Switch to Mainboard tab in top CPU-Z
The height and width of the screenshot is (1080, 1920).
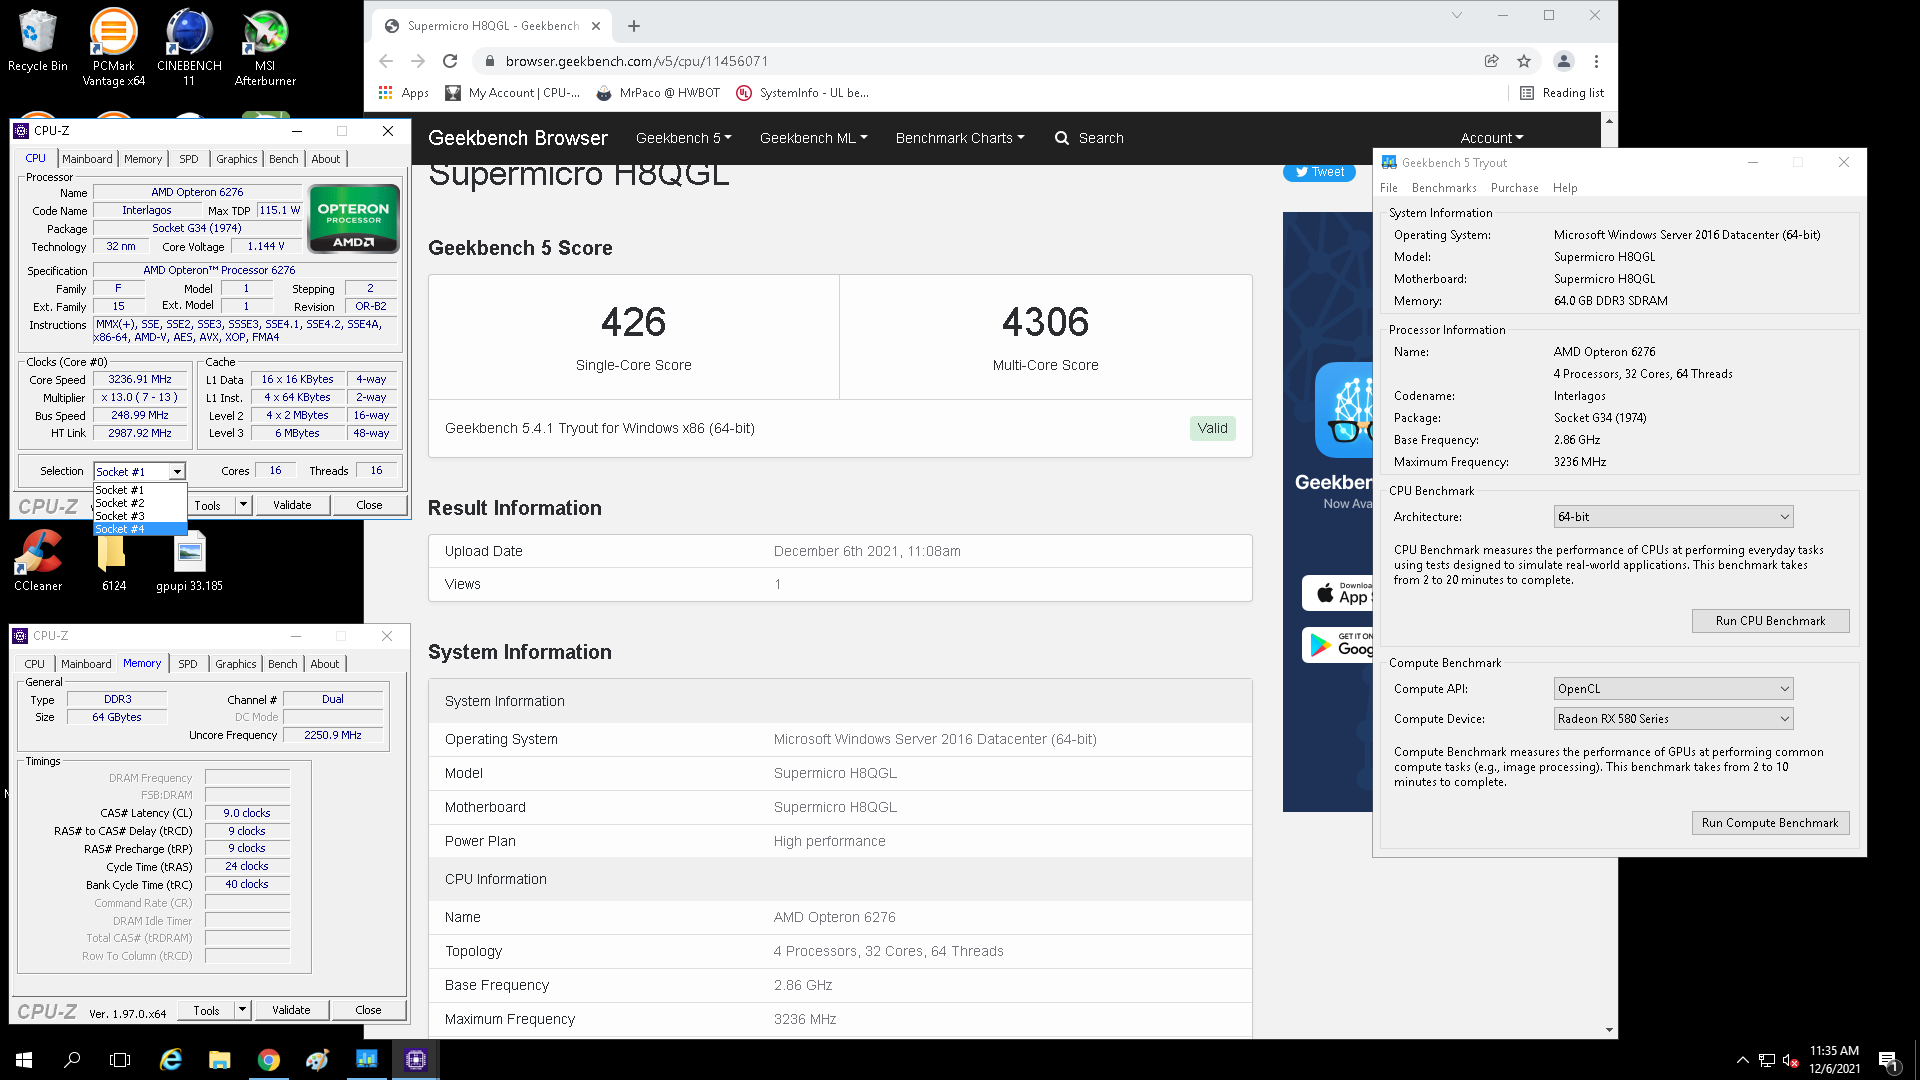pyautogui.click(x=87, y=159)
